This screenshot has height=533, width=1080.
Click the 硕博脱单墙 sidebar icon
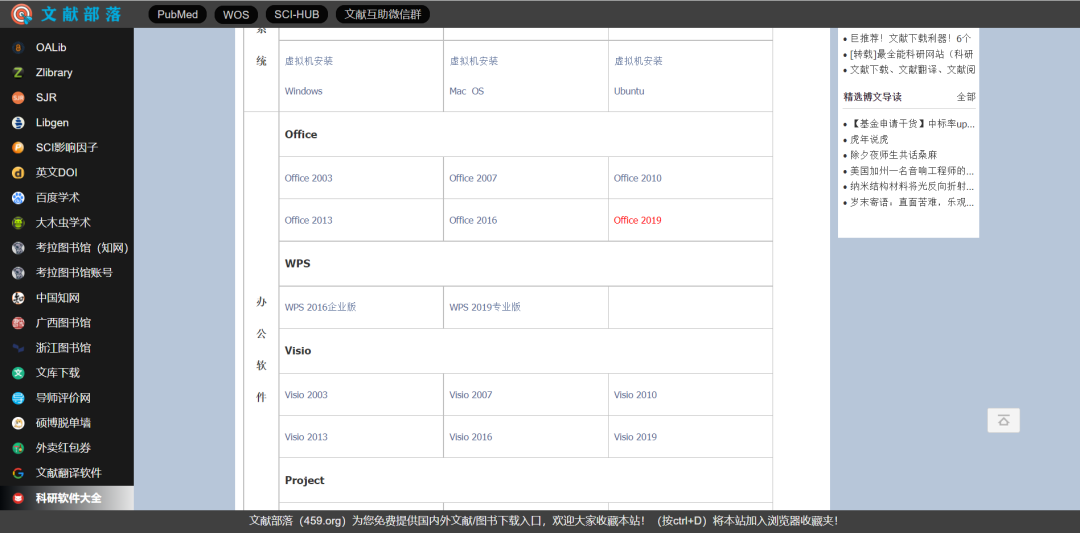click(x=19, y=423)
